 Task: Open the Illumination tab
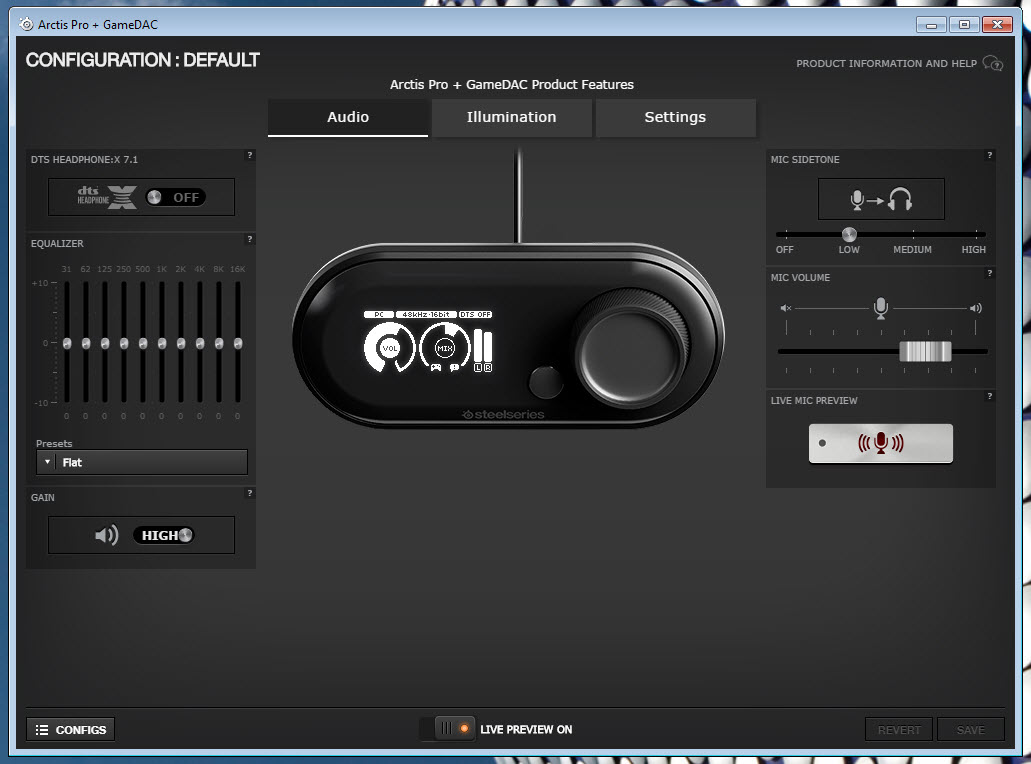click(512, 118)
